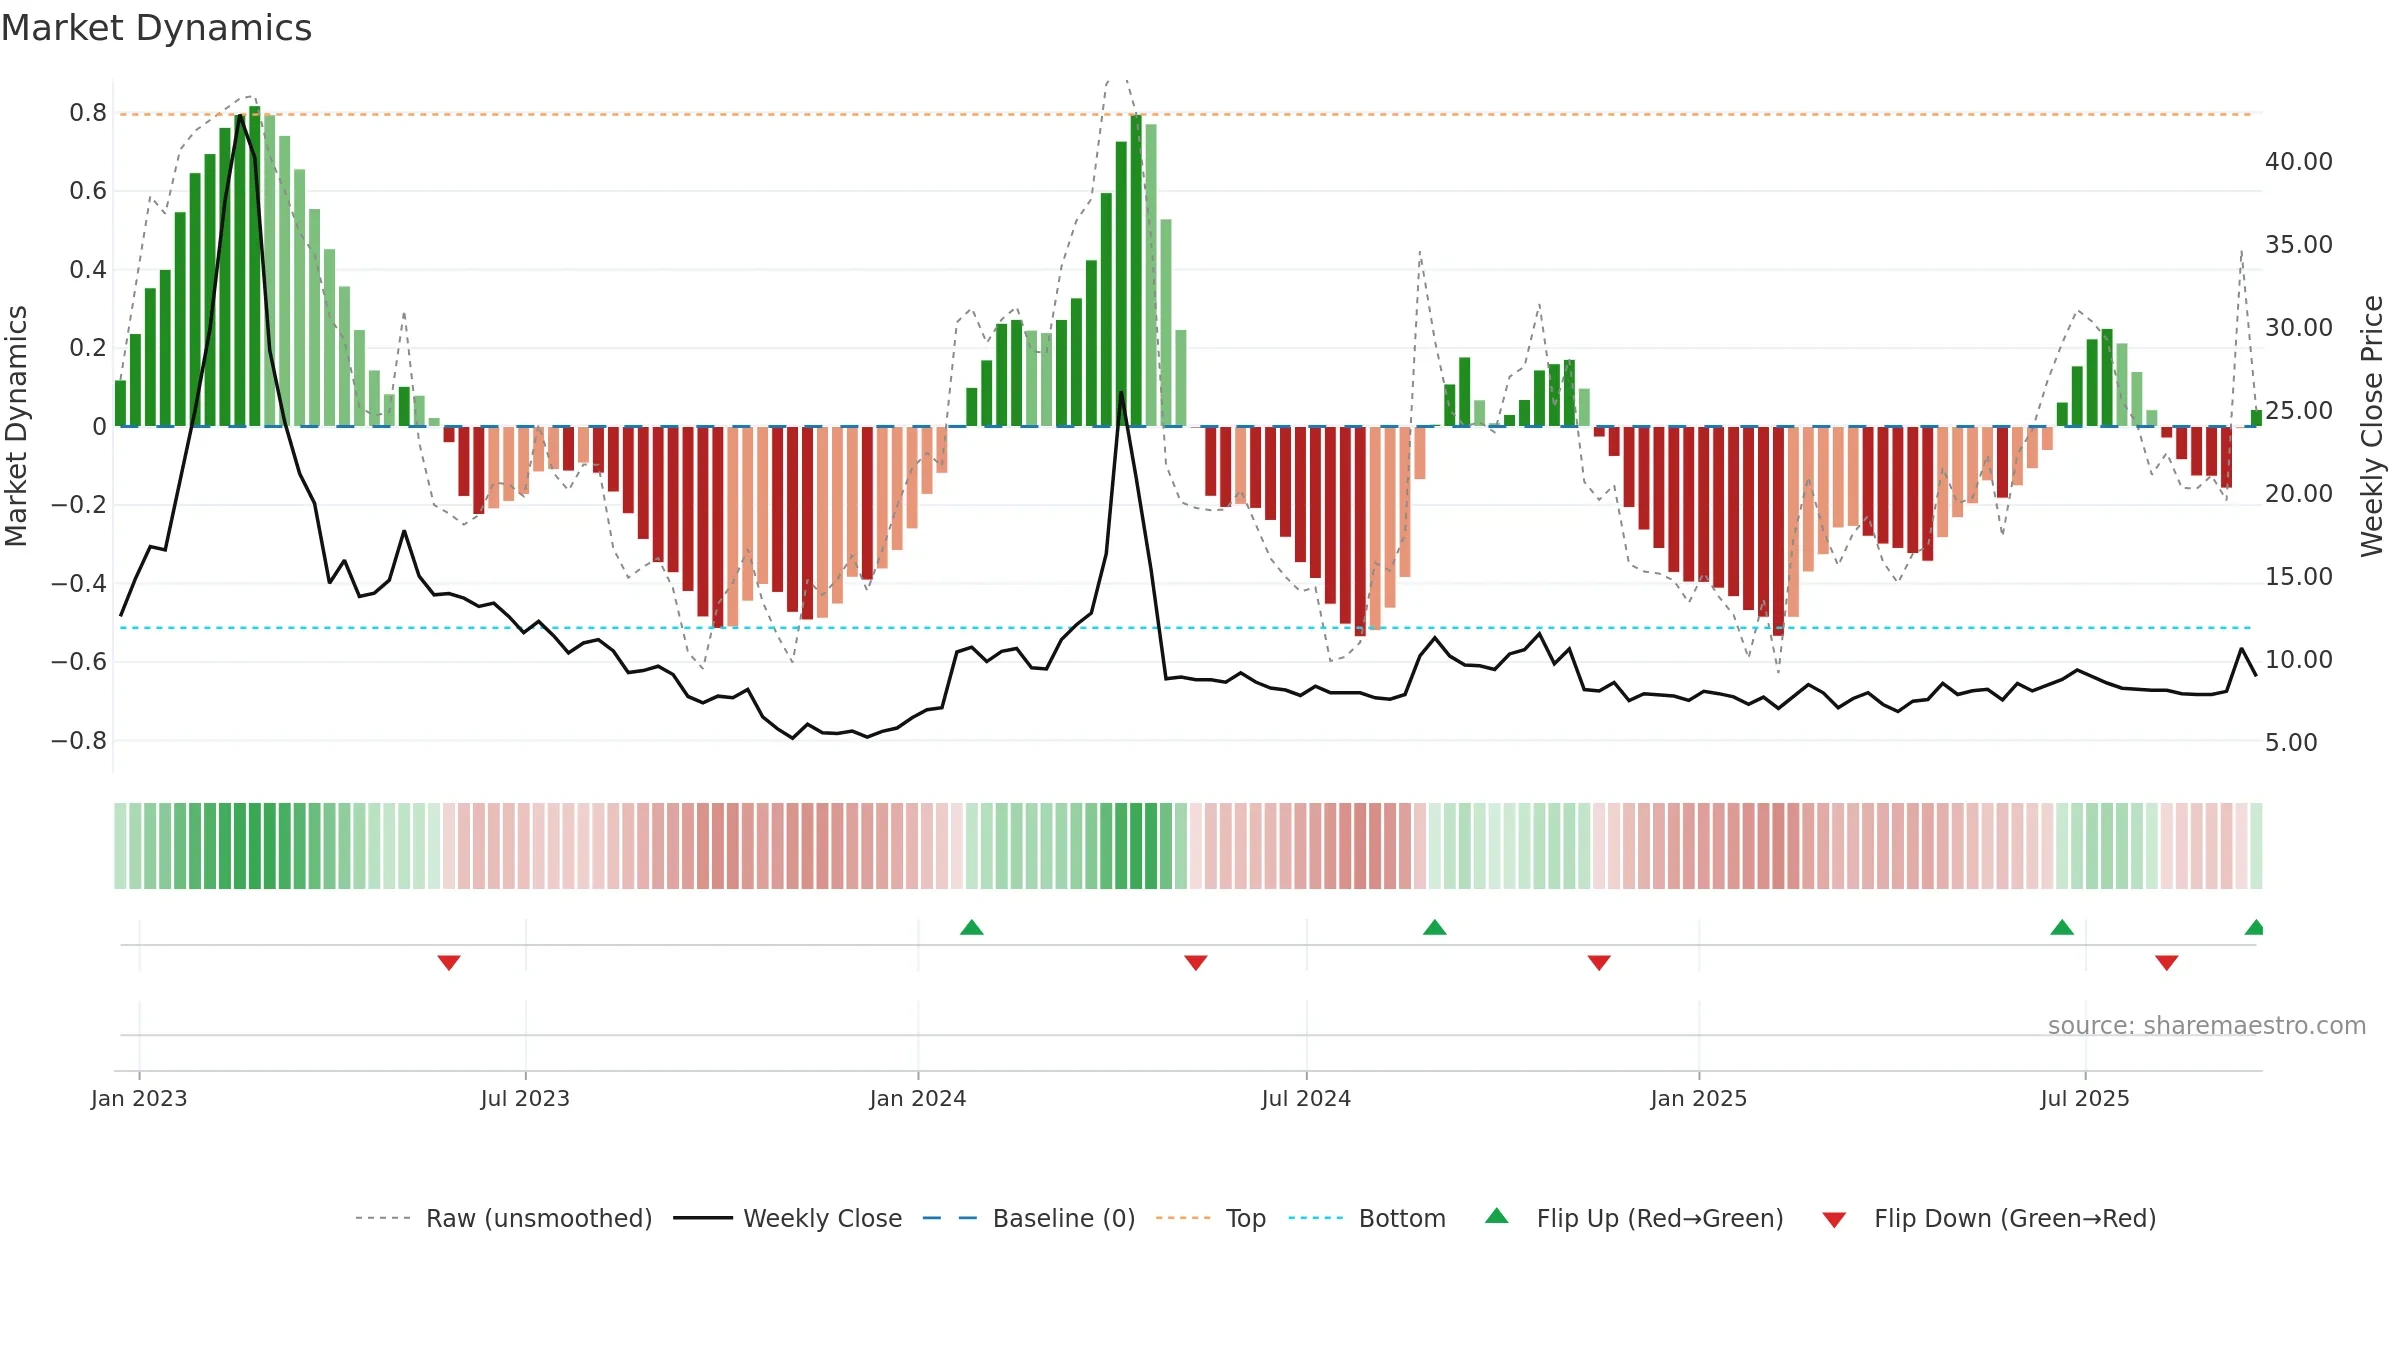Click the 25.00 right axis price label
The width and height of the screenshot is (2400, 1350).
pos(2298,411)
